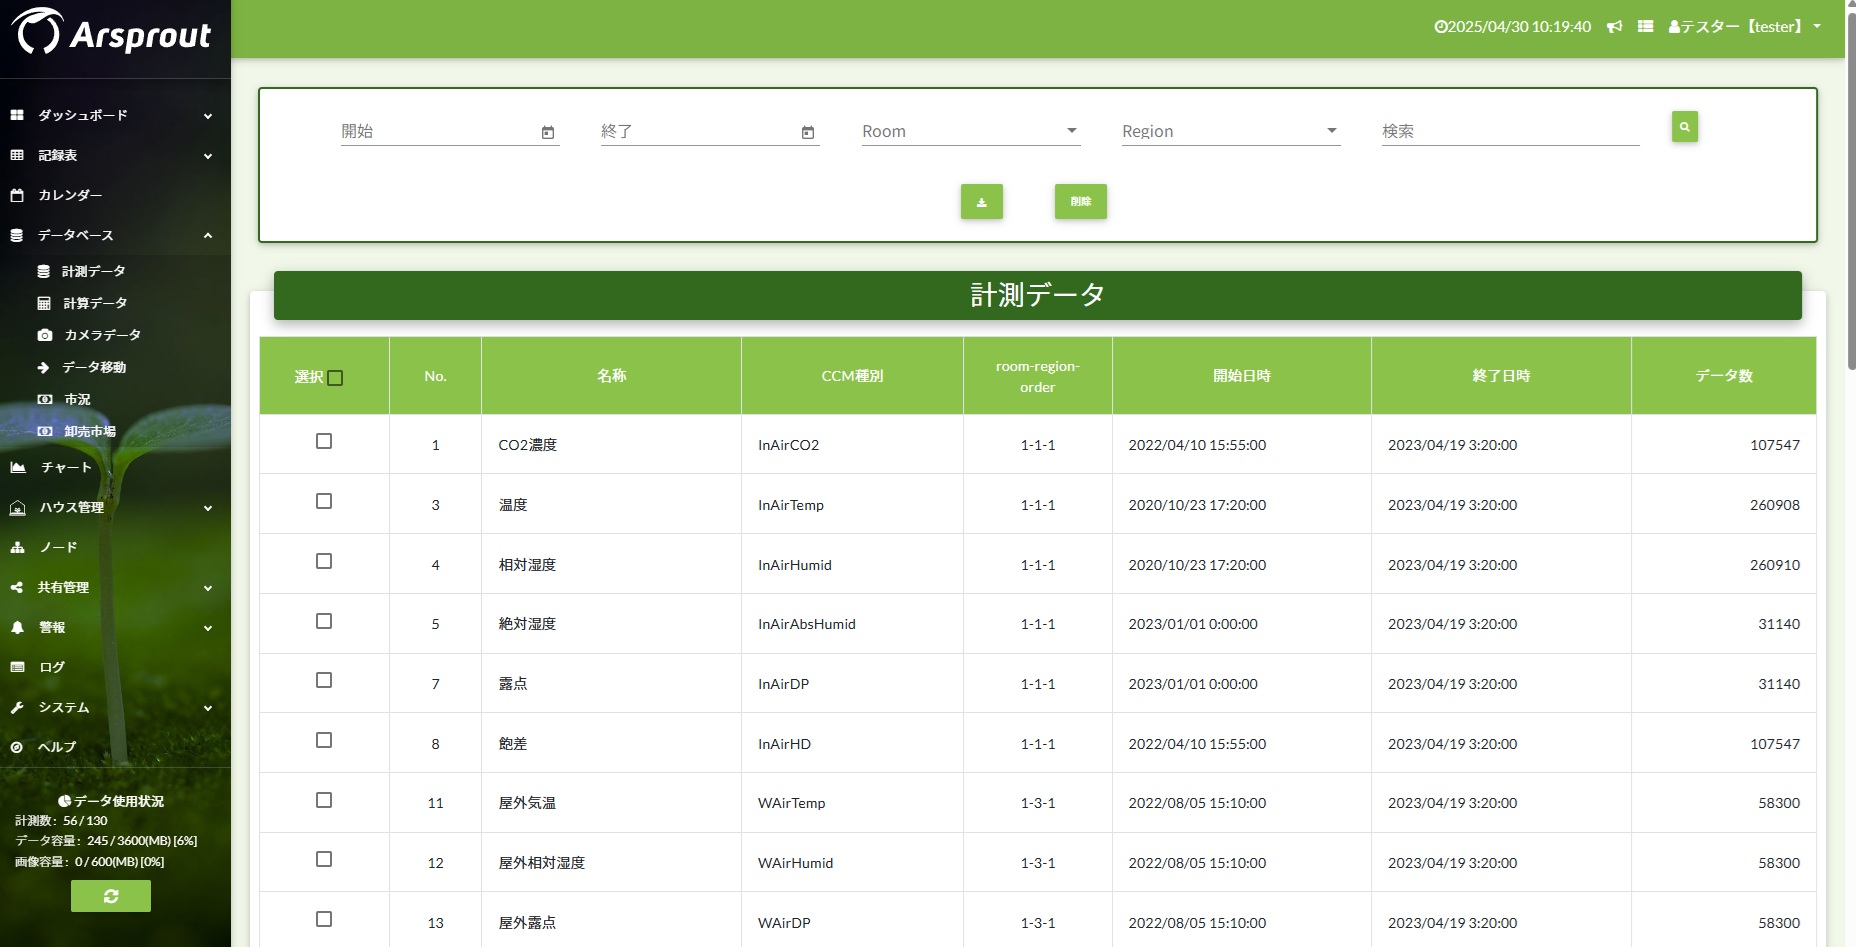
Task: Click the システム wrench icon
Action: pyautogui.click(x=17, y=707)
